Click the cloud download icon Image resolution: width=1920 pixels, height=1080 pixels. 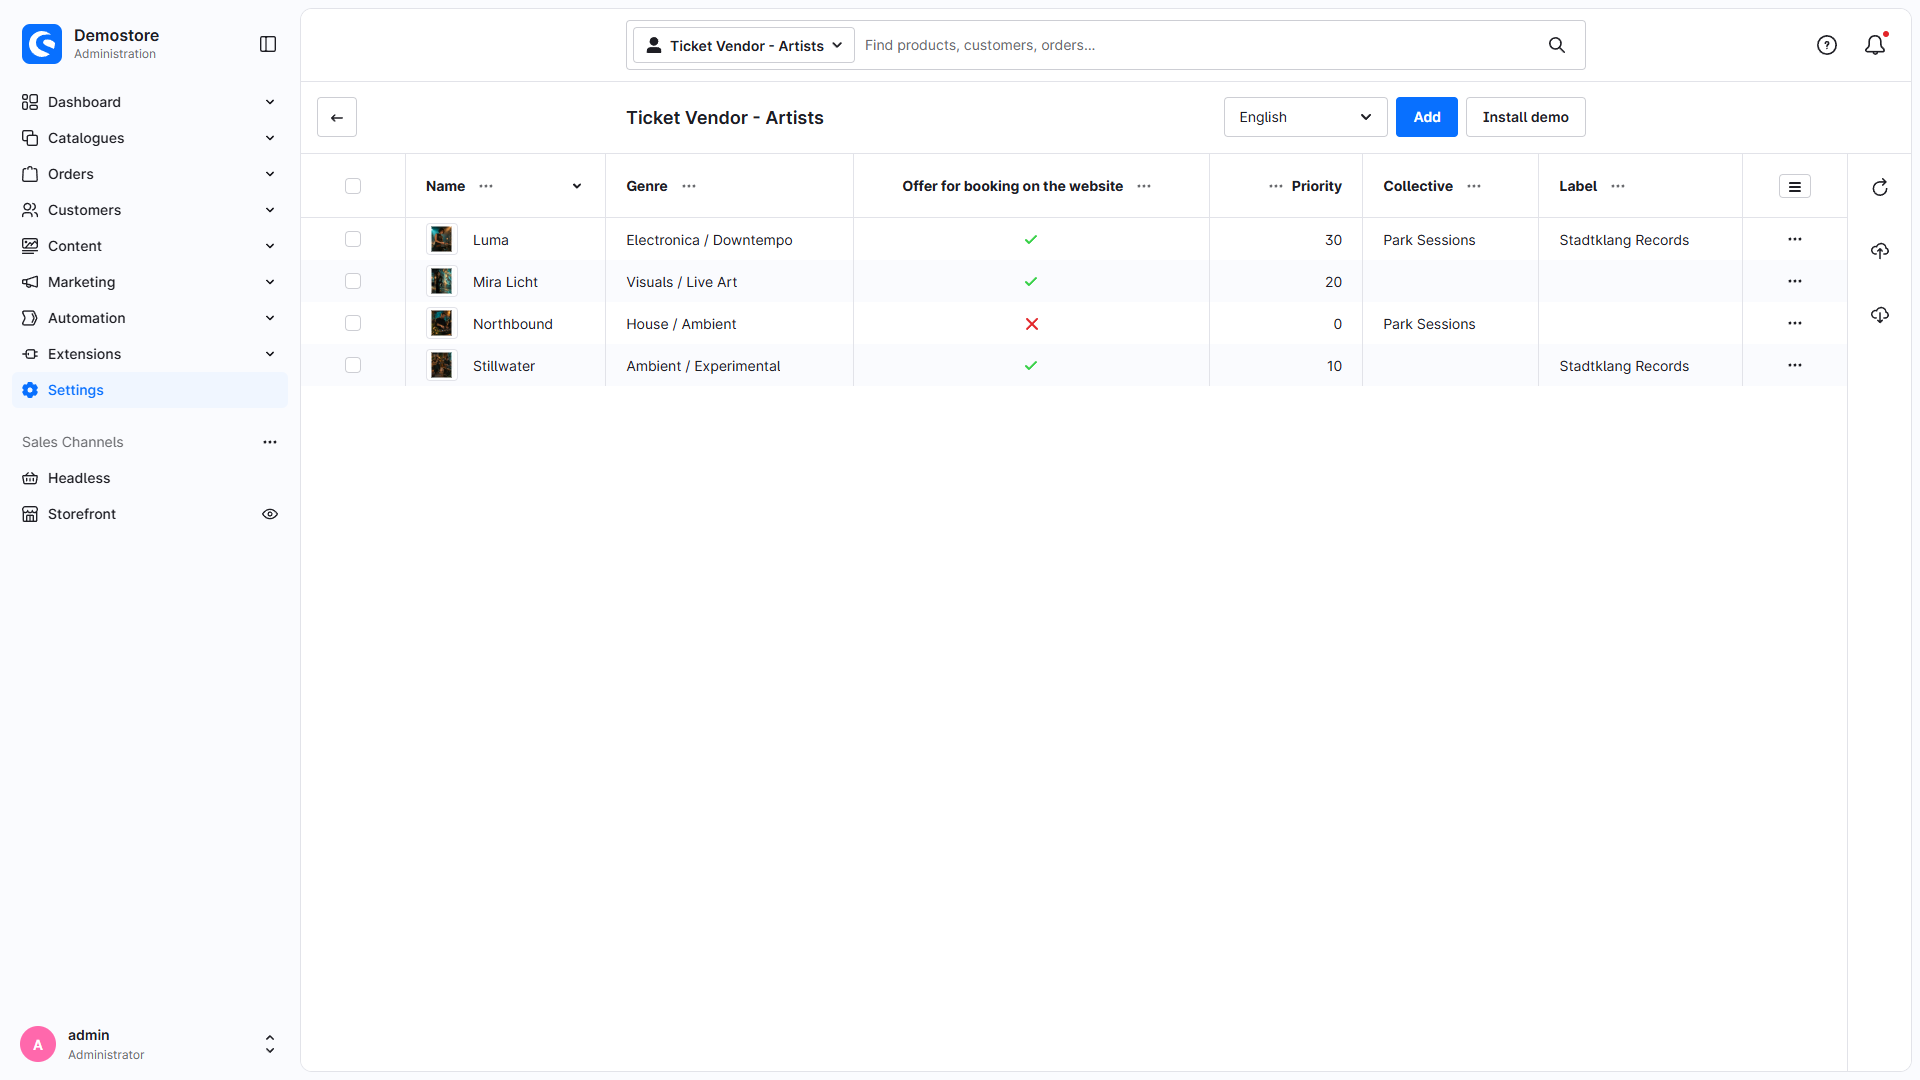click(1880, 315)
